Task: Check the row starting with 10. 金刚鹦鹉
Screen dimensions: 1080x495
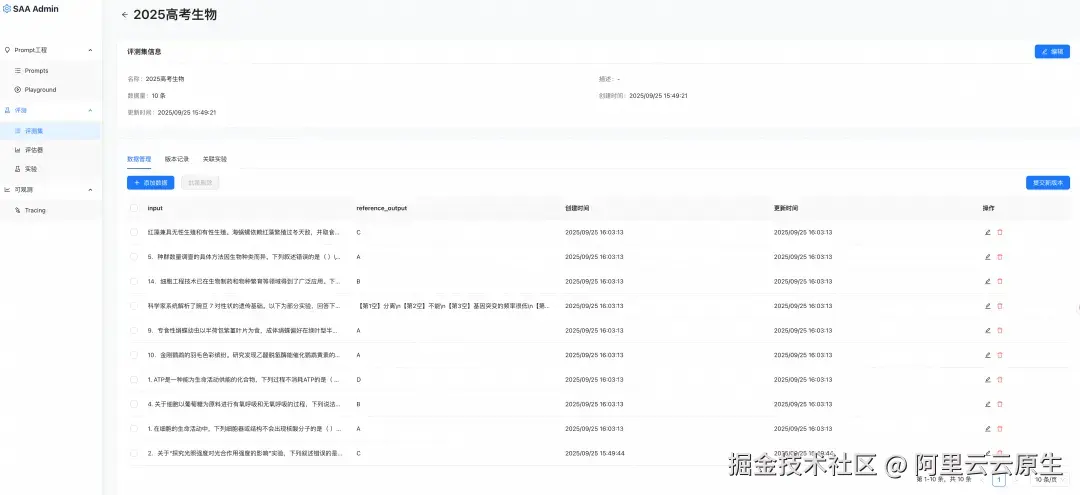Action: point(134,355)
